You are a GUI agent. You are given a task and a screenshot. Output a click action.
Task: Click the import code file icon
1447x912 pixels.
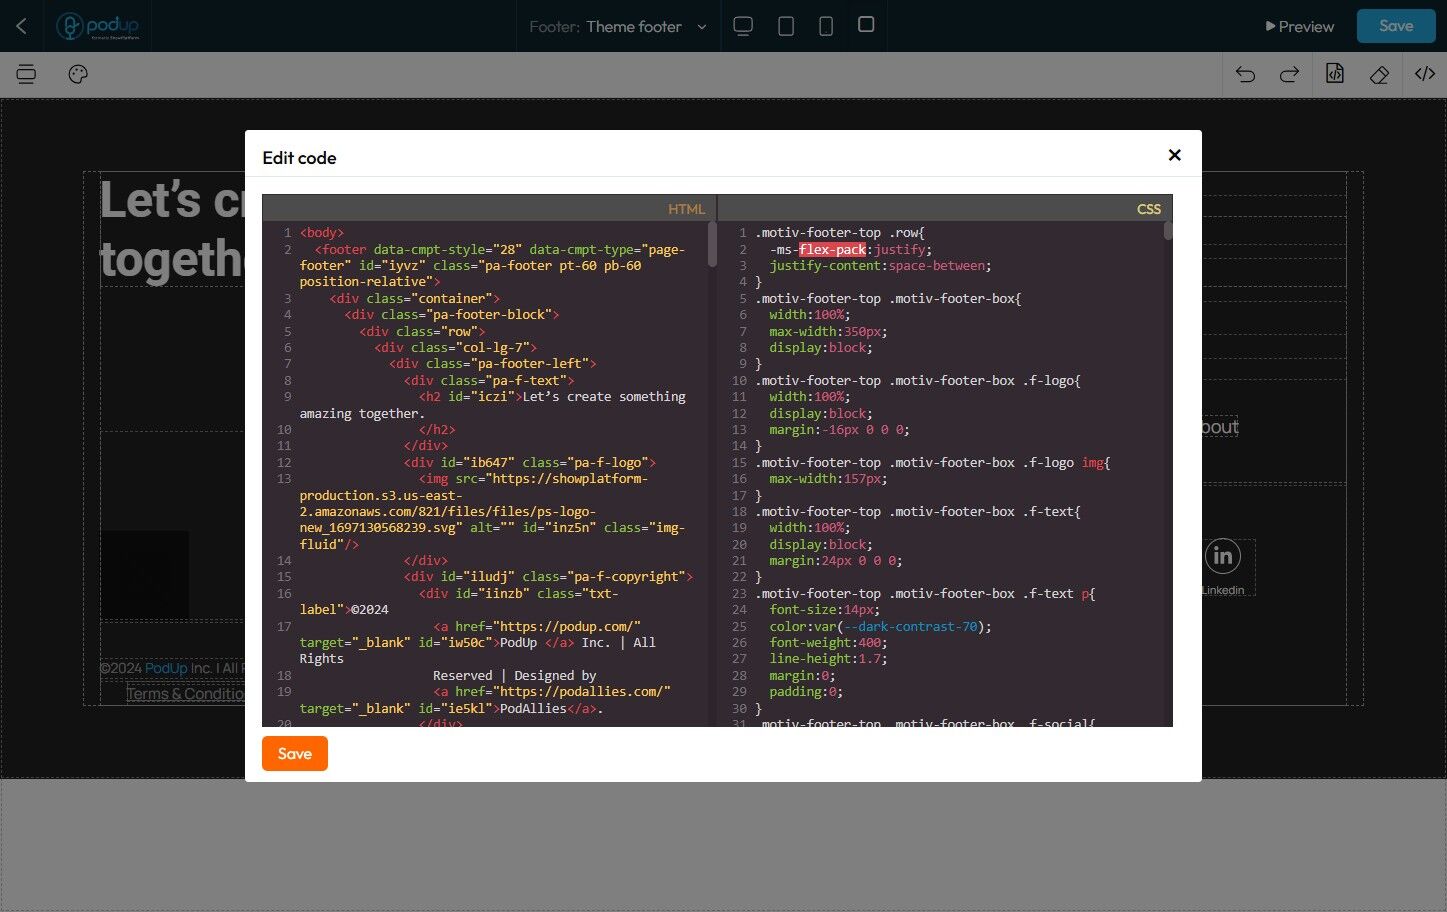click(x=1335, y=74)
